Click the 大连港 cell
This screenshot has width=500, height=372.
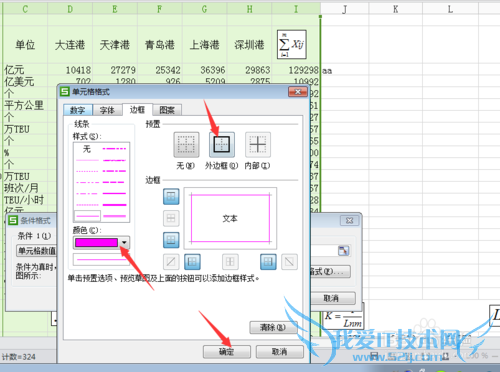pyautogui.click(x=70, y=45)
